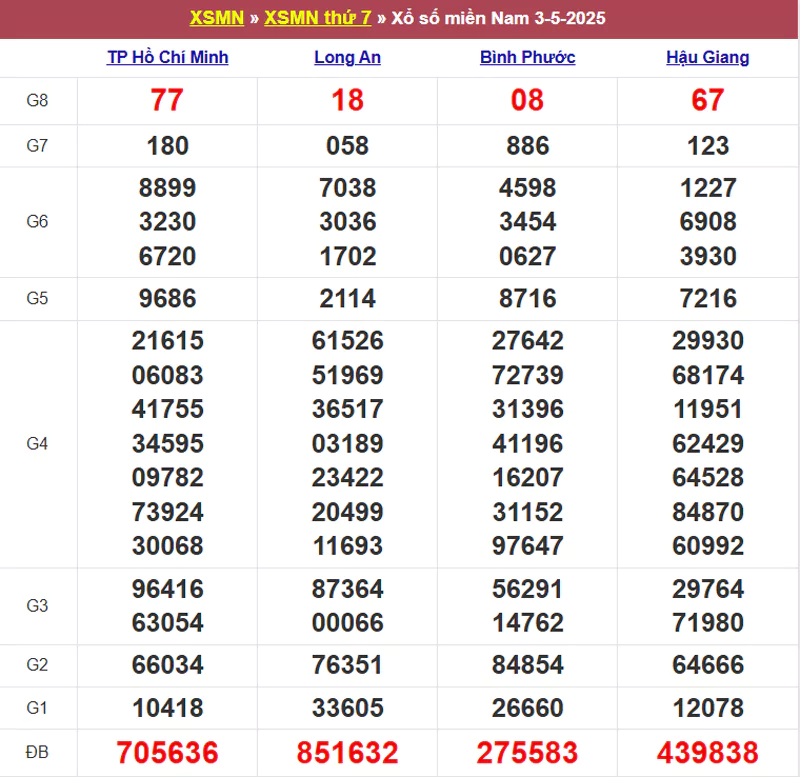Viewport: 800px width, 777px height.
Task: Click G4 number 16207
Action: coord(528,478)
